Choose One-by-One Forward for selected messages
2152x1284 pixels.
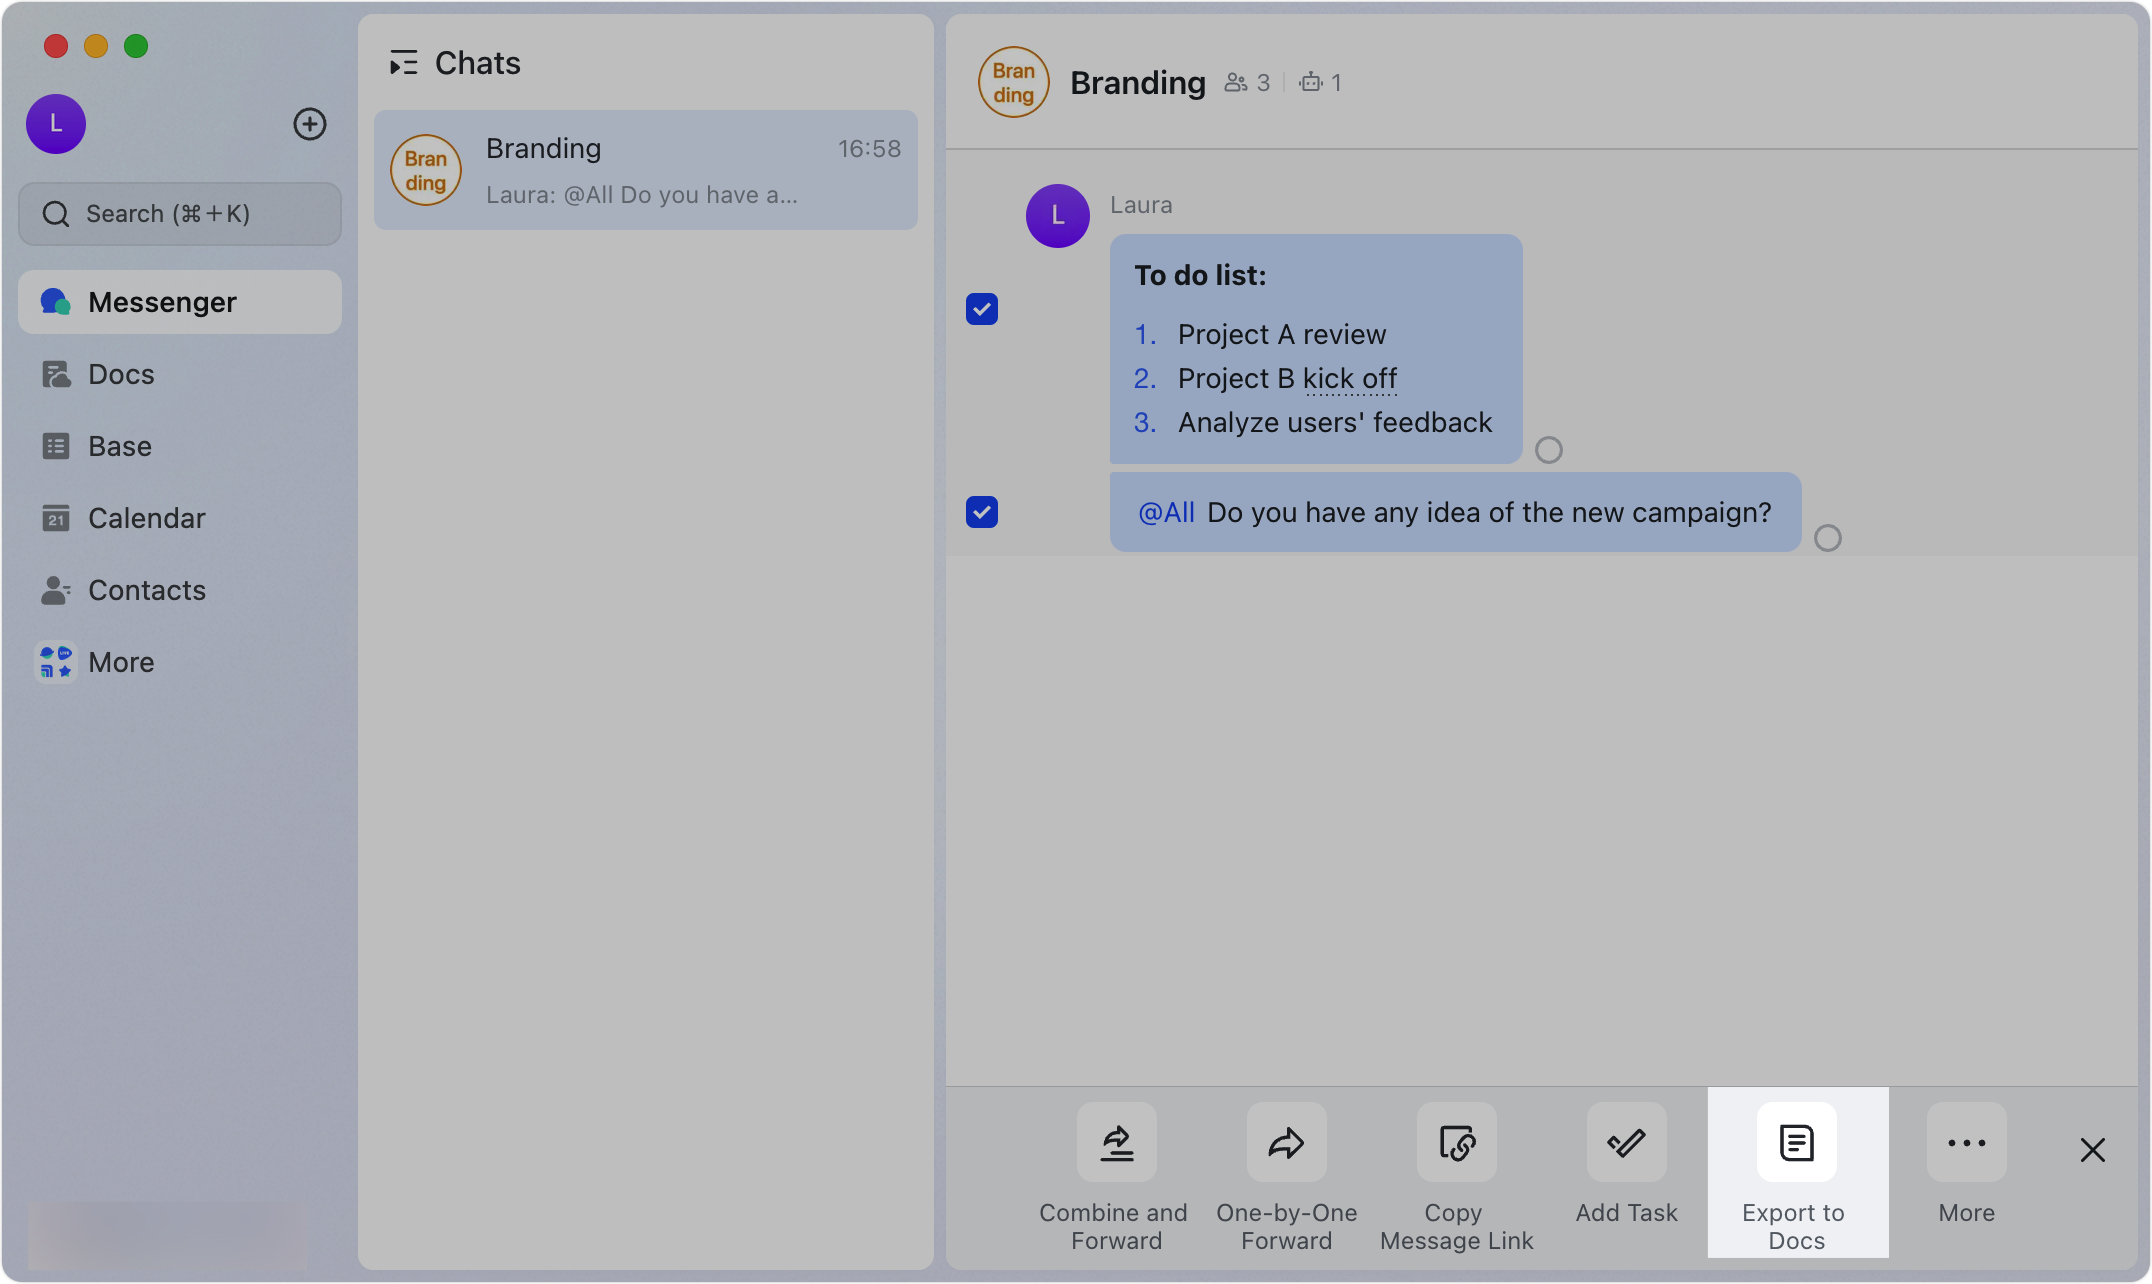pos(1286,1172)
